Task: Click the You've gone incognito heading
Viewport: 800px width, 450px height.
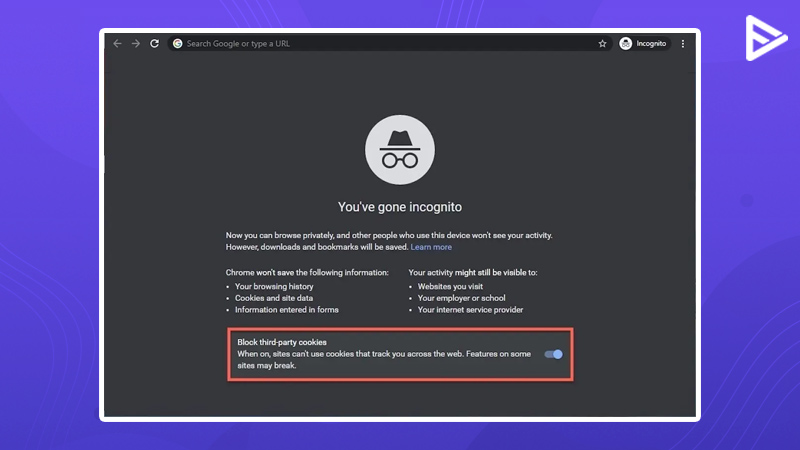Action: (400, 207)
